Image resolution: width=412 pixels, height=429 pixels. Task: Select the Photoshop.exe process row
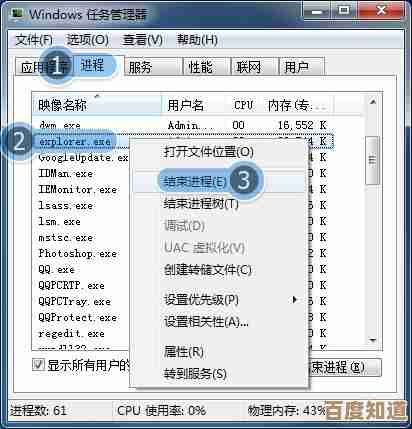pyautogui.click(x=78, y=254)
